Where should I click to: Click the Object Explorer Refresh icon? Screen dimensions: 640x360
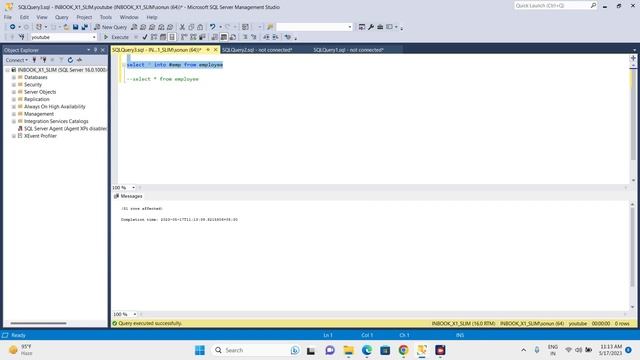[x=70, y=60]
